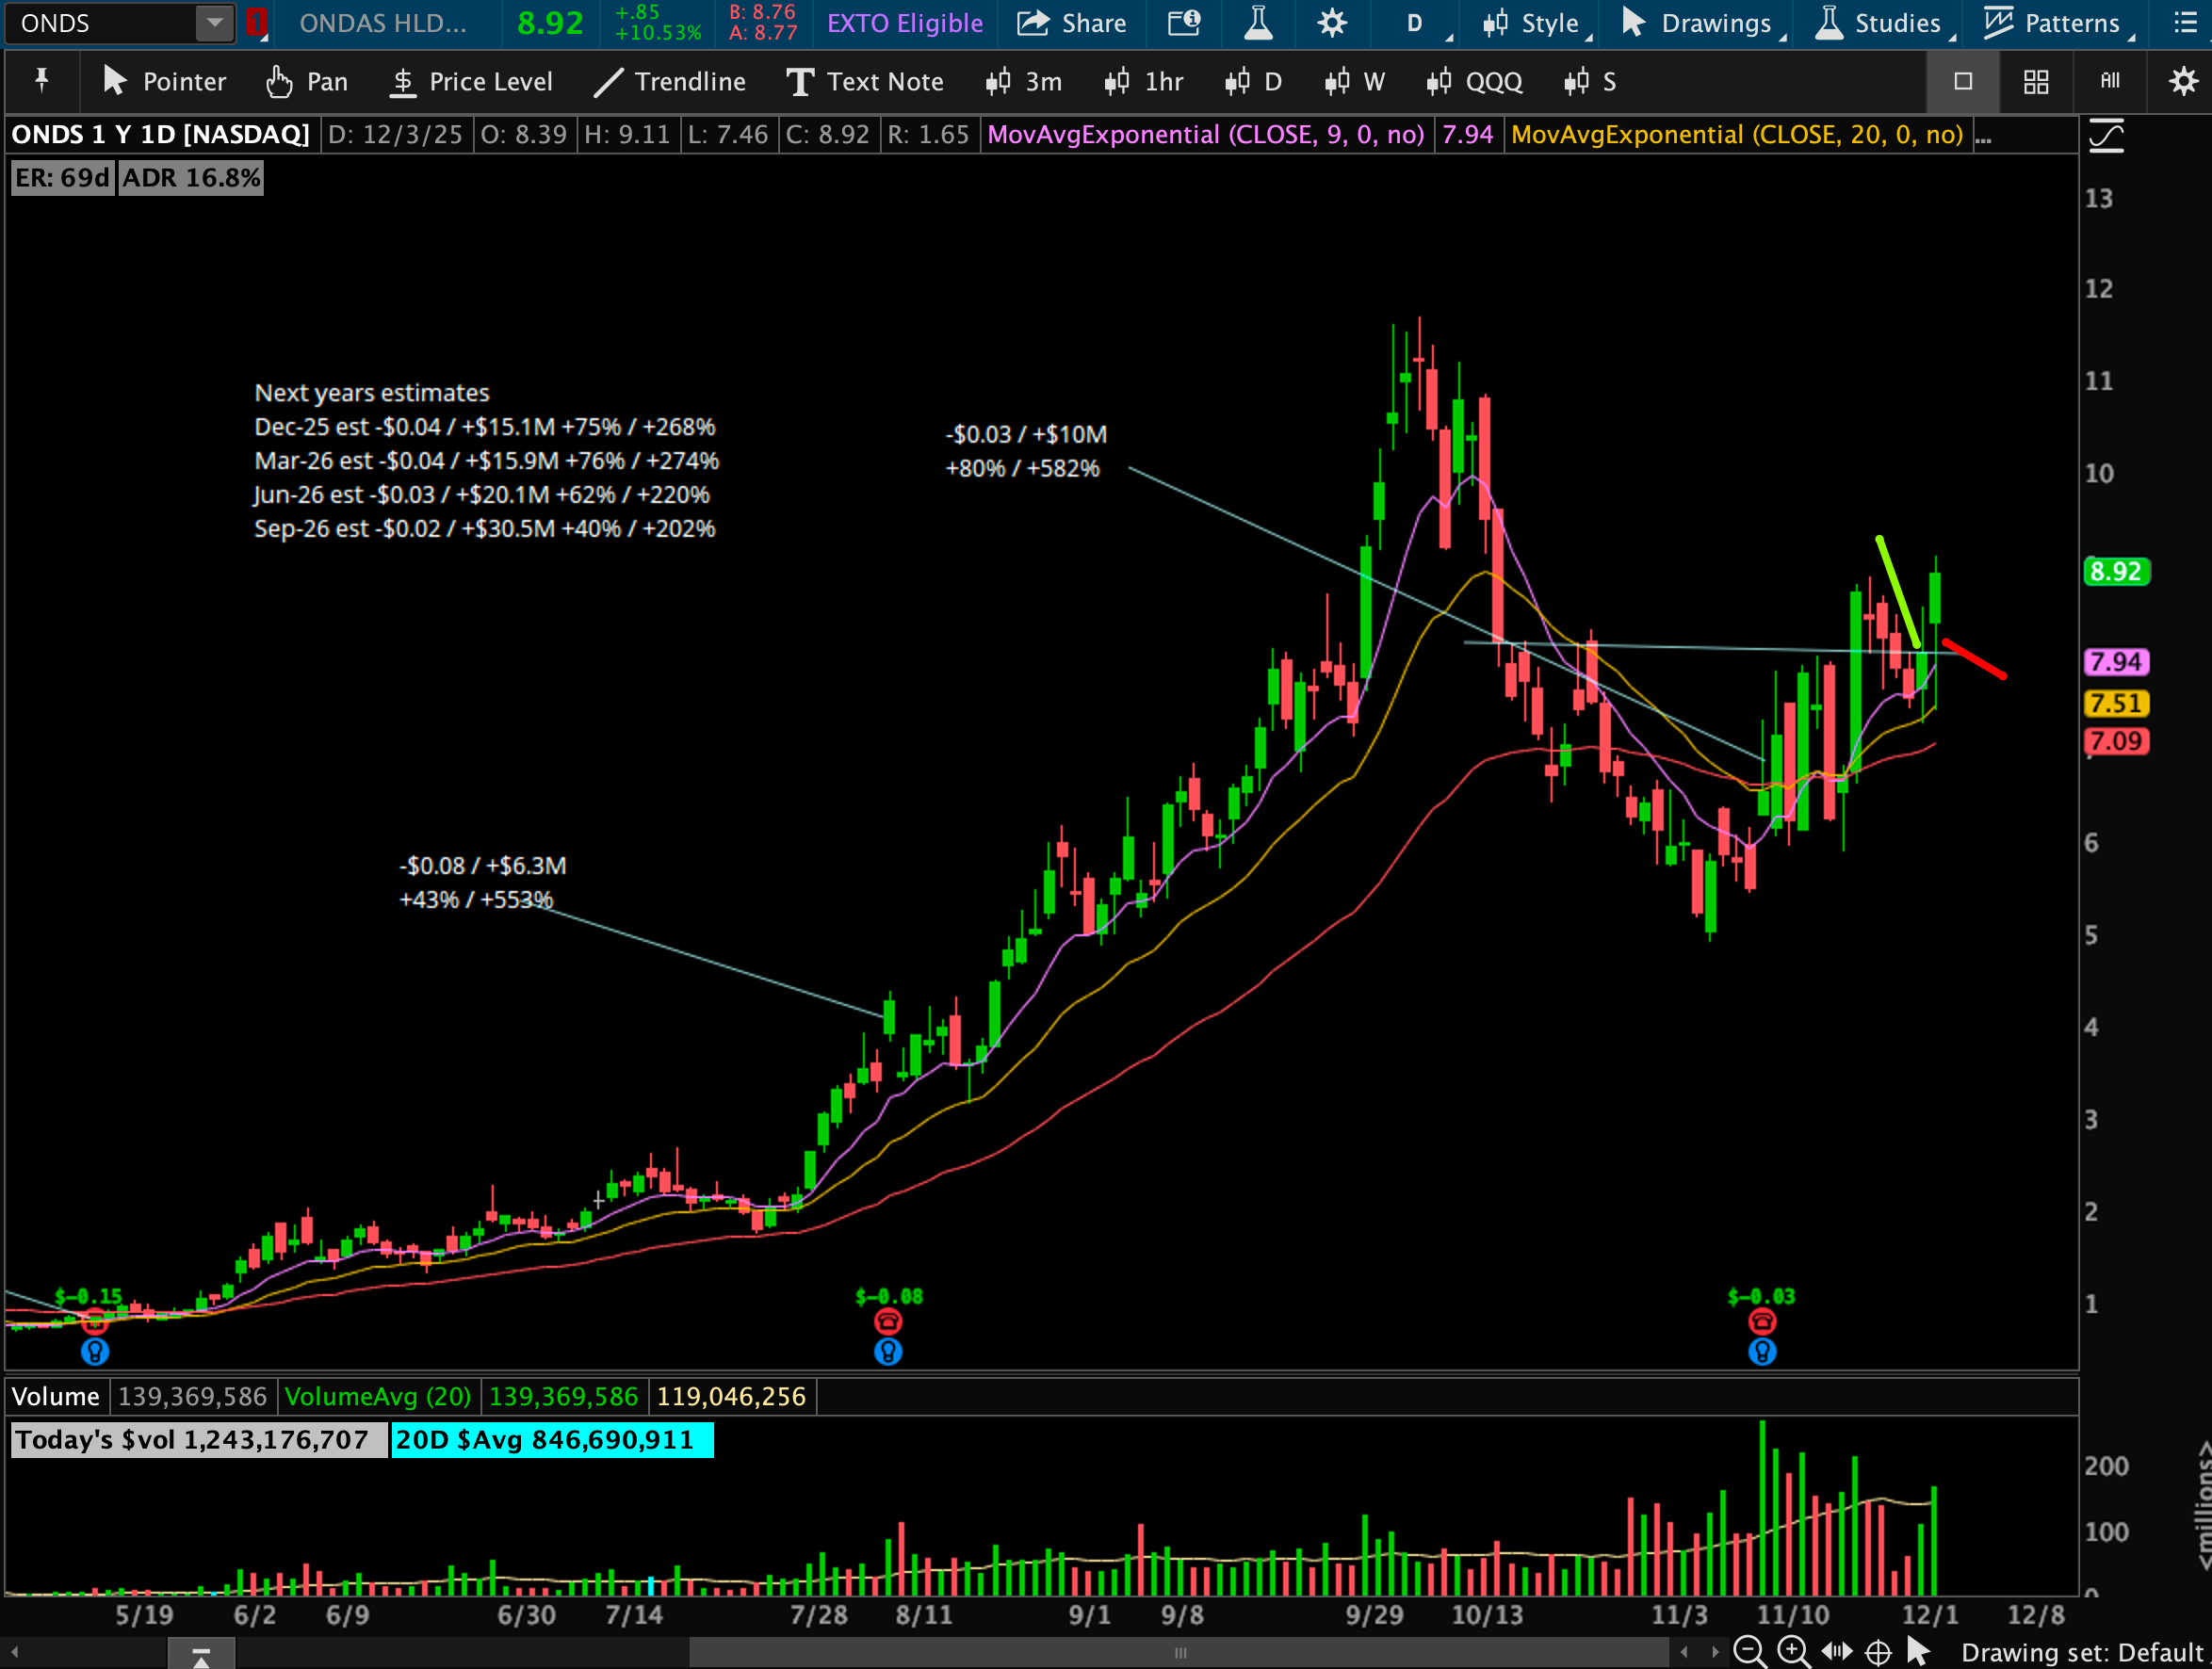Switch chart to 1hr timeframe button
The width and height of the screenshot is (2212, 1669).
[x=1143, y=82]
